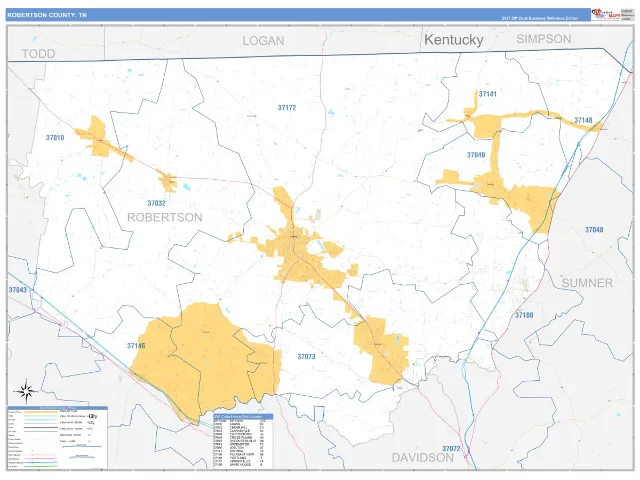Click ZIP code label '37141'
Screen dimensions: 640x480
pyautogui.click(x=487, y=94)
